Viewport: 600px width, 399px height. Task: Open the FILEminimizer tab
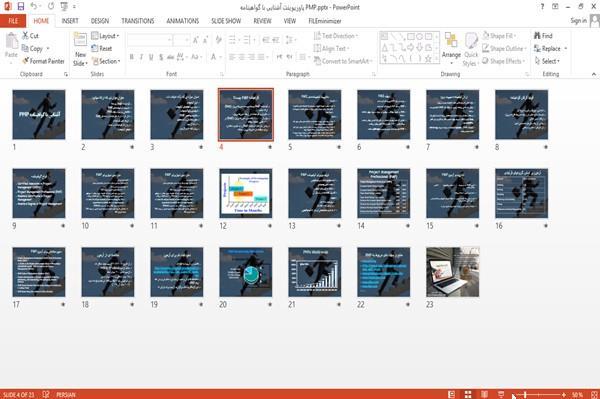(x=325, y=21)
